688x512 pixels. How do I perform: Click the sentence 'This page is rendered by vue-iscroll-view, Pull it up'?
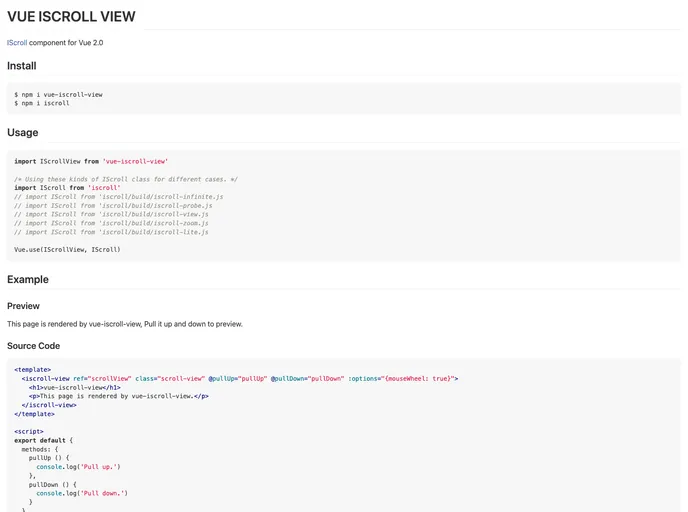pos(125,324)
